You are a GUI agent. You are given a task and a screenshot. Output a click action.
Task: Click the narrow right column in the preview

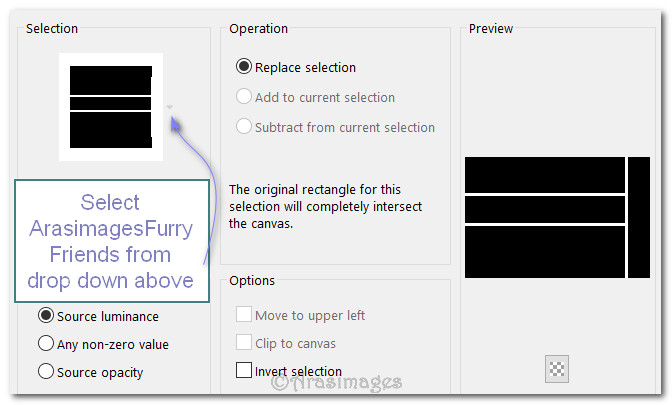(x=638, y=217)
